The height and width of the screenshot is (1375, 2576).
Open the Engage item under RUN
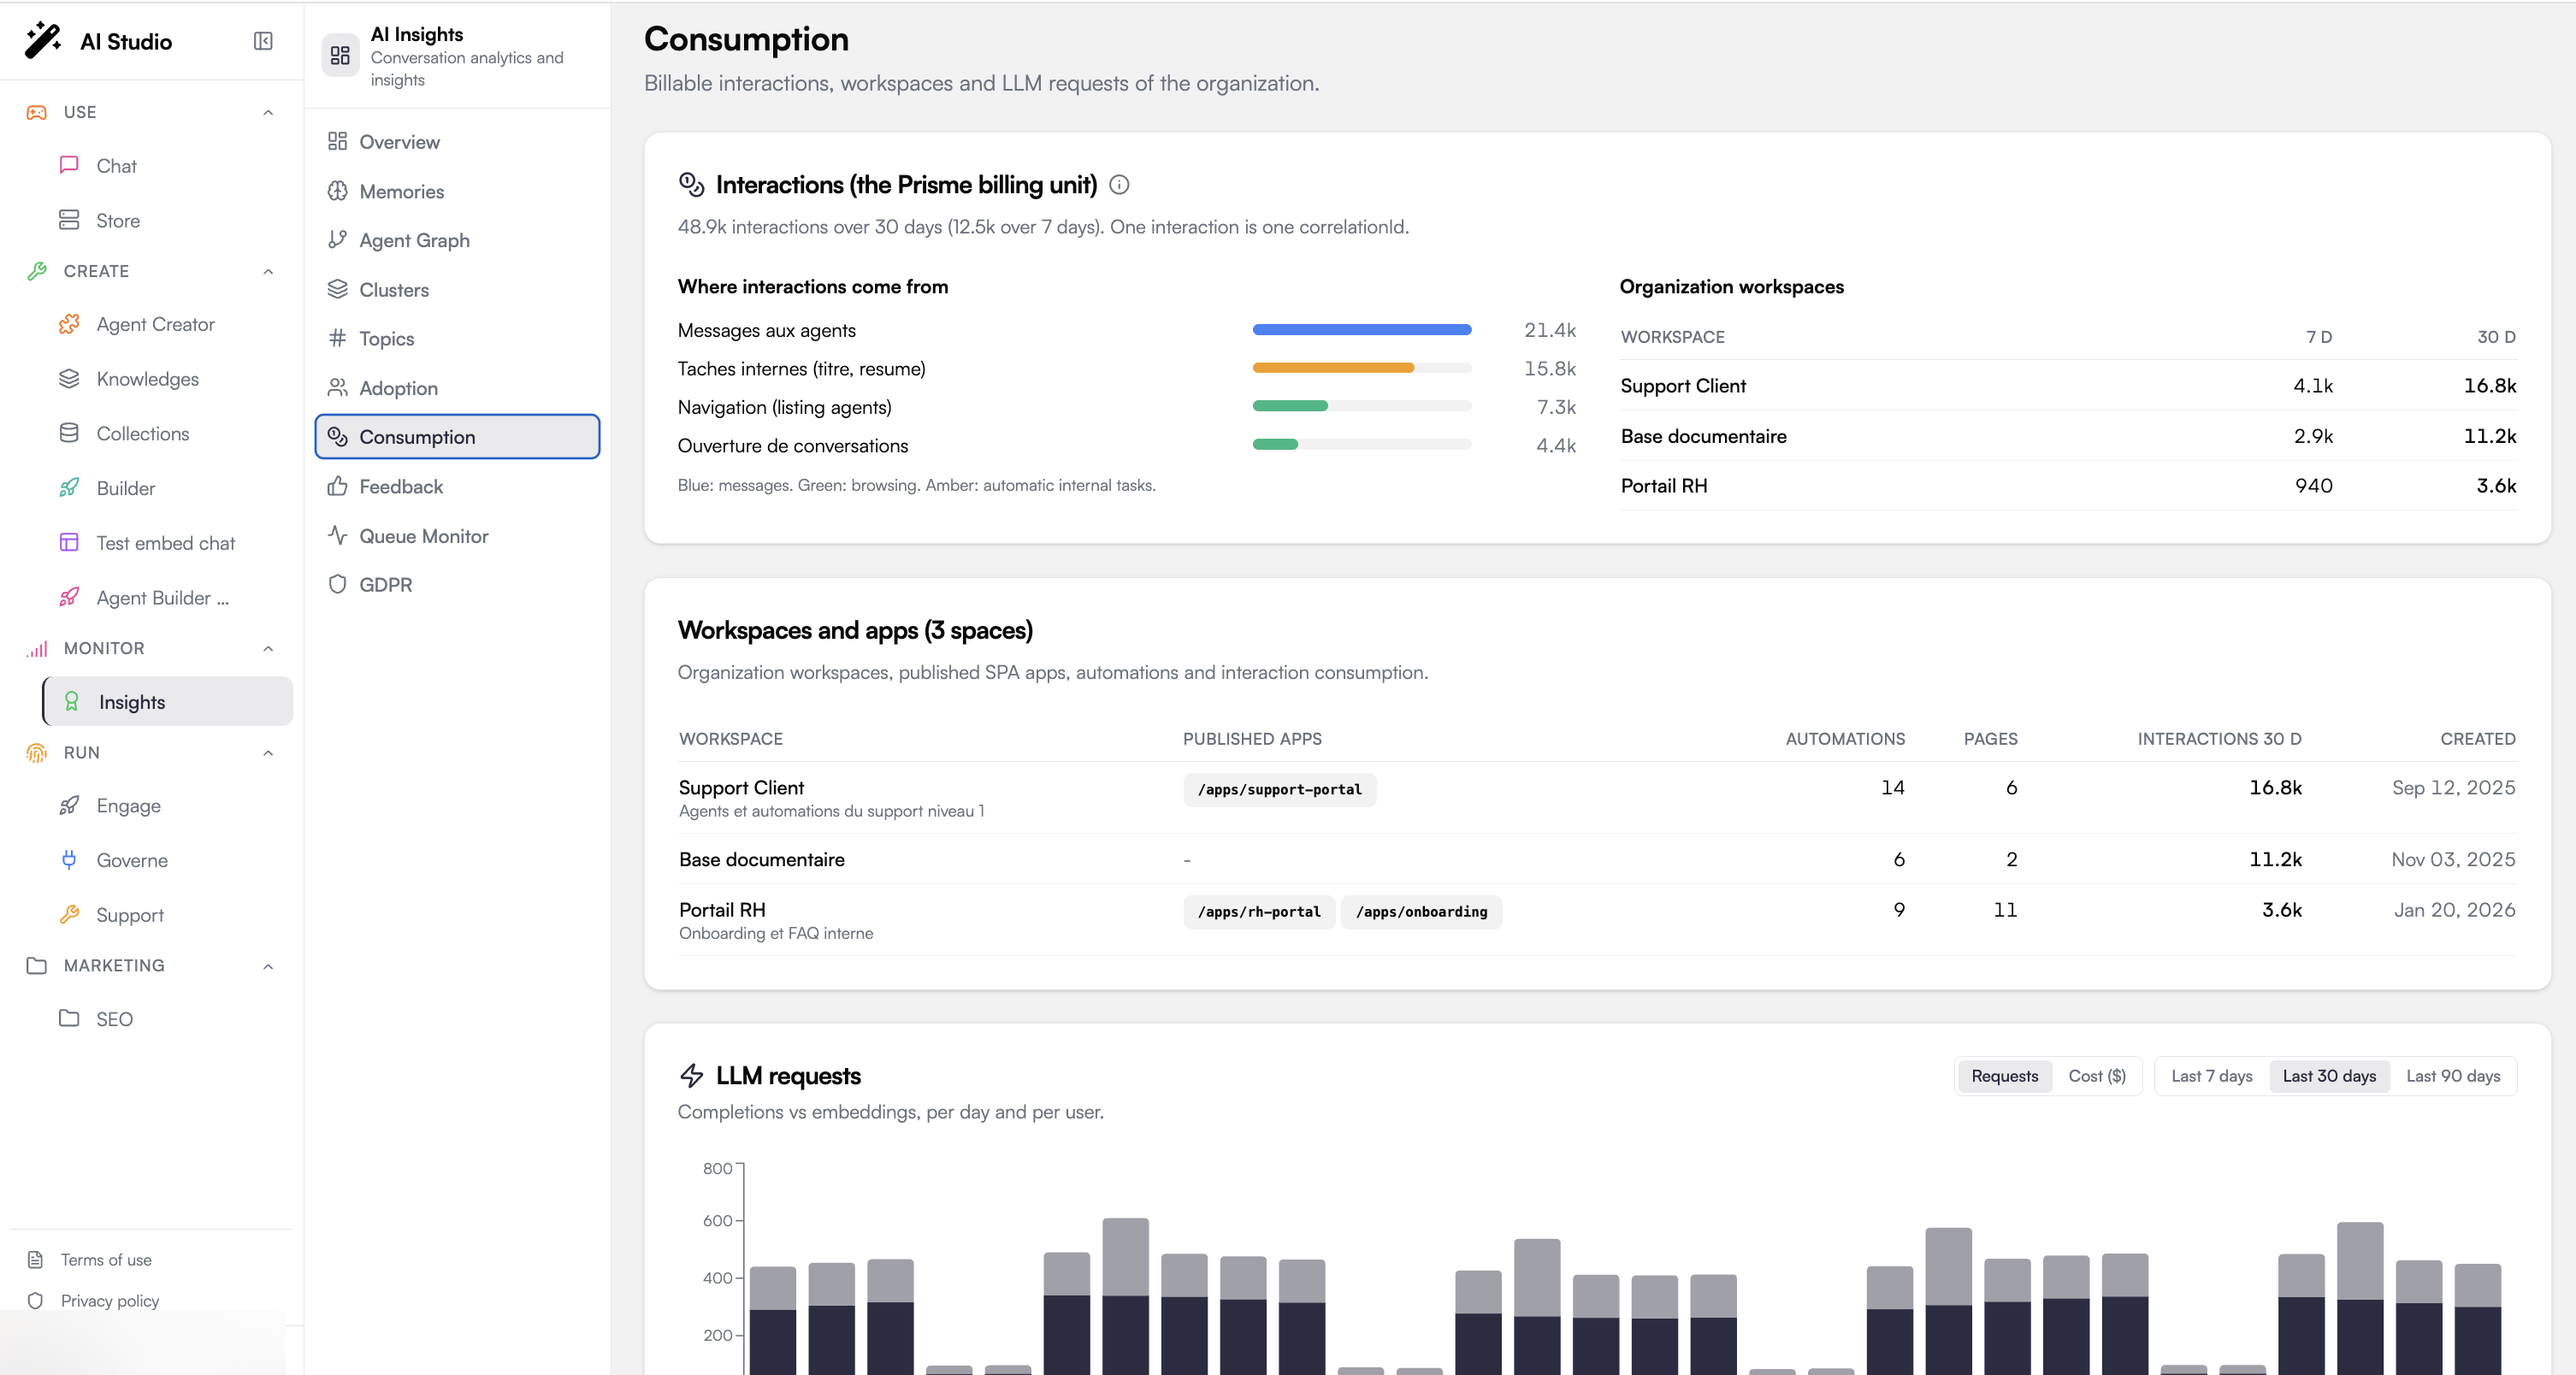(166, 805)
